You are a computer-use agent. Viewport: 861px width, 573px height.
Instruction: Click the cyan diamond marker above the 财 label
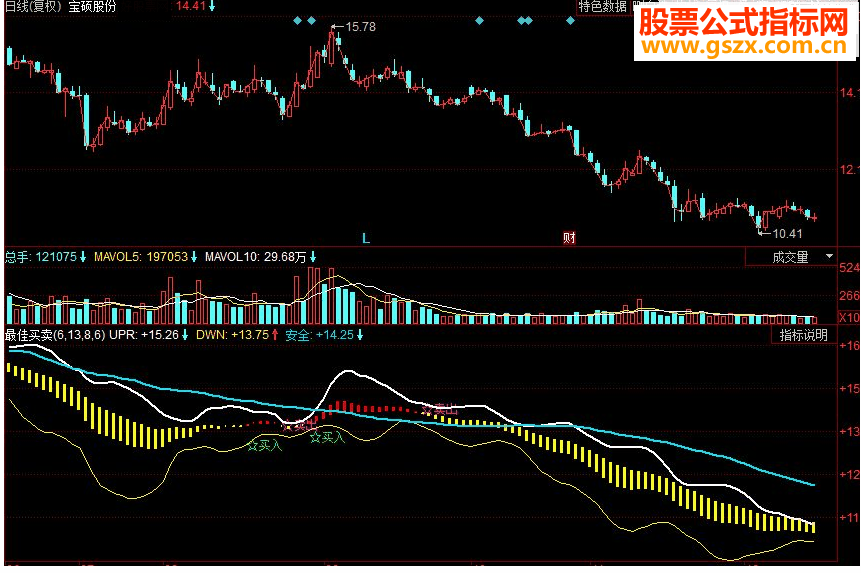[570, 21]
